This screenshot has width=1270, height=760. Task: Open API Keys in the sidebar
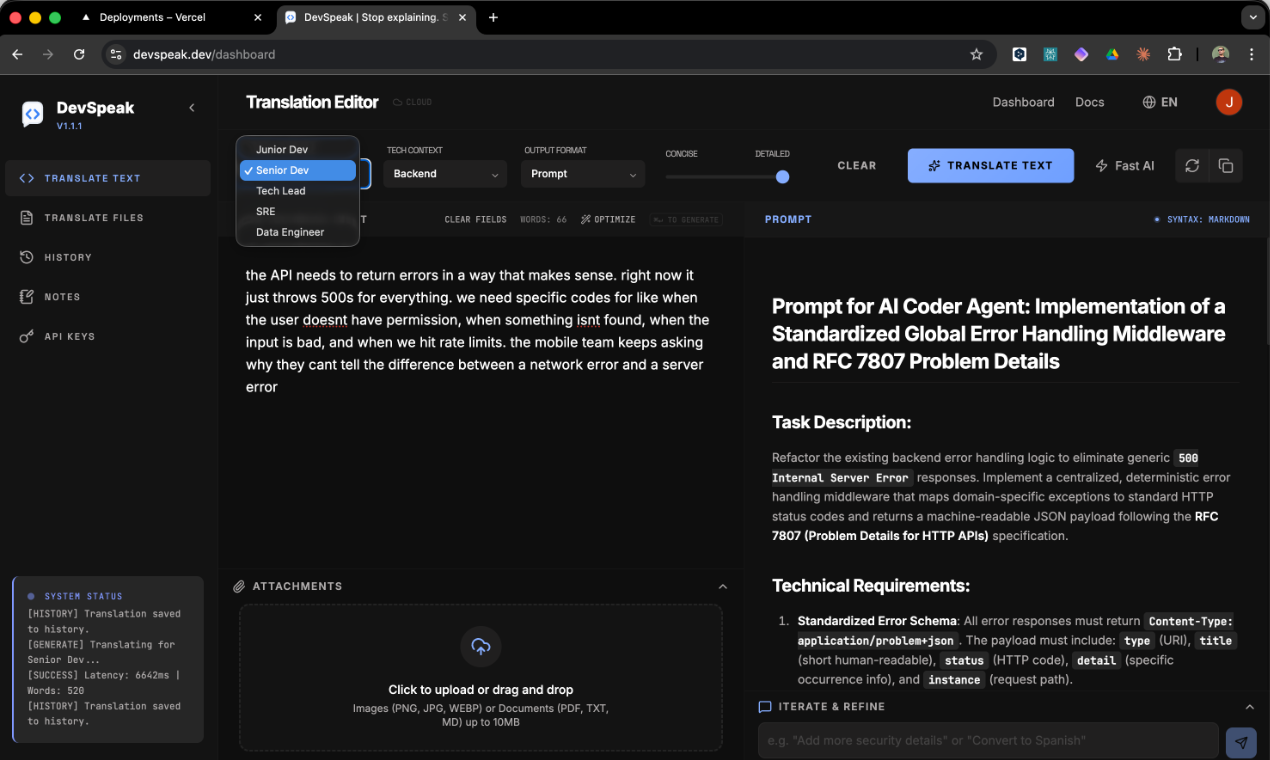tap(108, 336)
